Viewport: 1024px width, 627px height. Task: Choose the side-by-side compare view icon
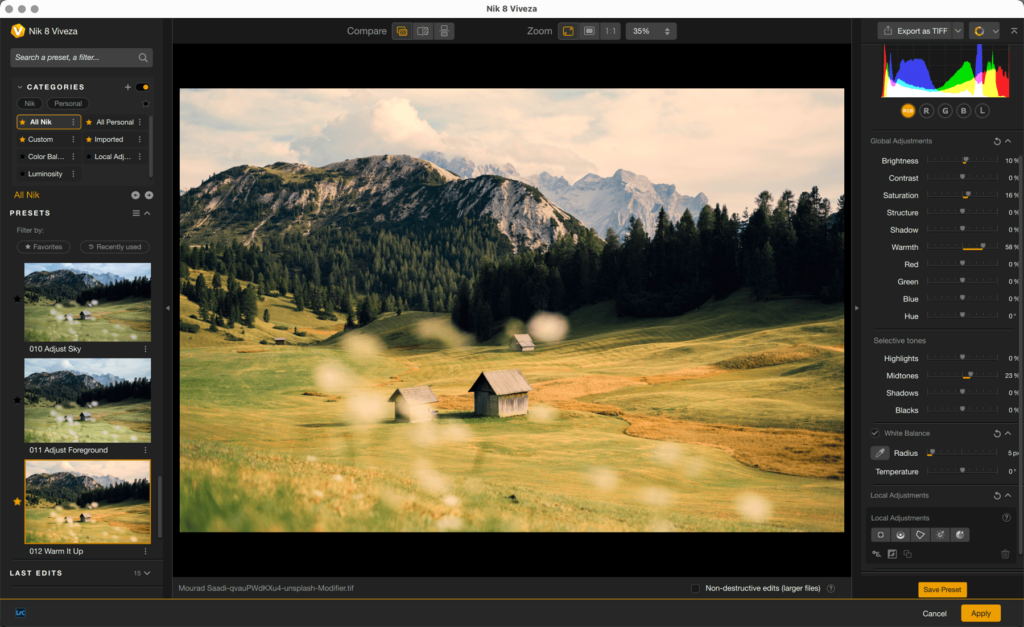point(444,31)
